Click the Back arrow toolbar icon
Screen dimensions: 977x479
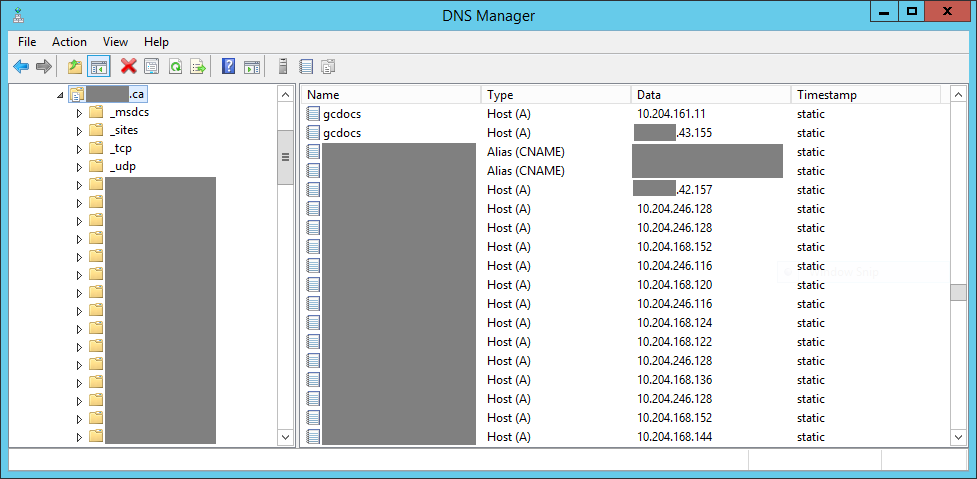(x=20, y=67)
